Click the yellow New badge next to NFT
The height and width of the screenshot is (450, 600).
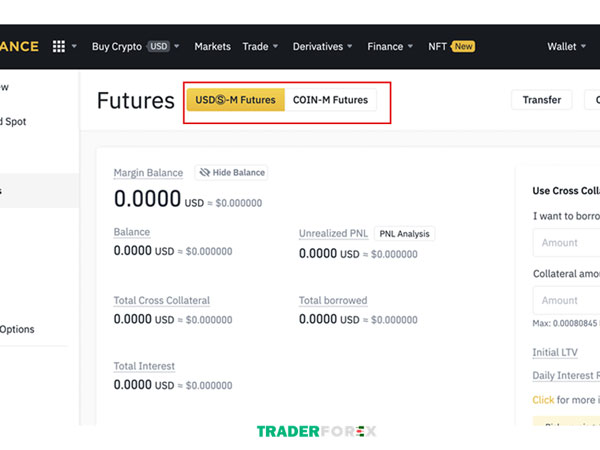(x=463, y=47)
